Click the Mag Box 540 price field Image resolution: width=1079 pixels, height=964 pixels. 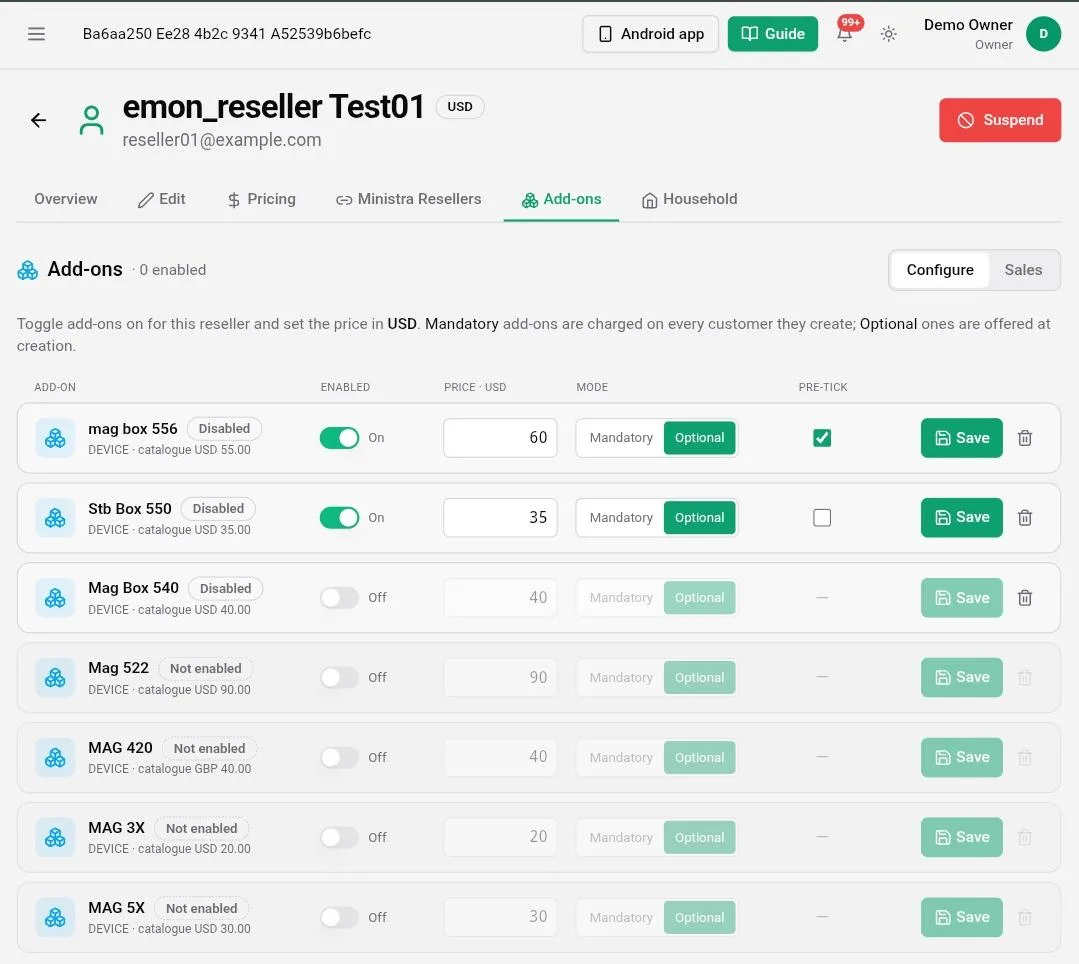[x=500, y=597]
